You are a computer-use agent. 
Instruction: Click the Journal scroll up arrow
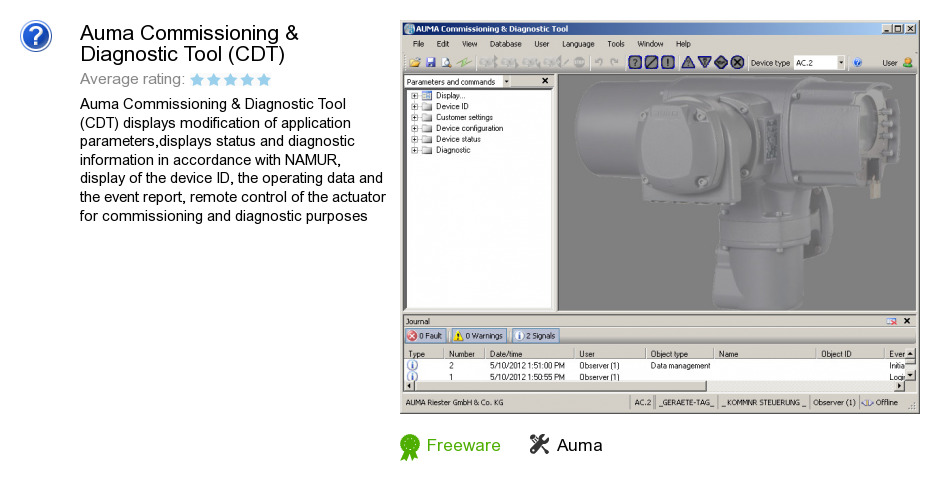point(910,354)
